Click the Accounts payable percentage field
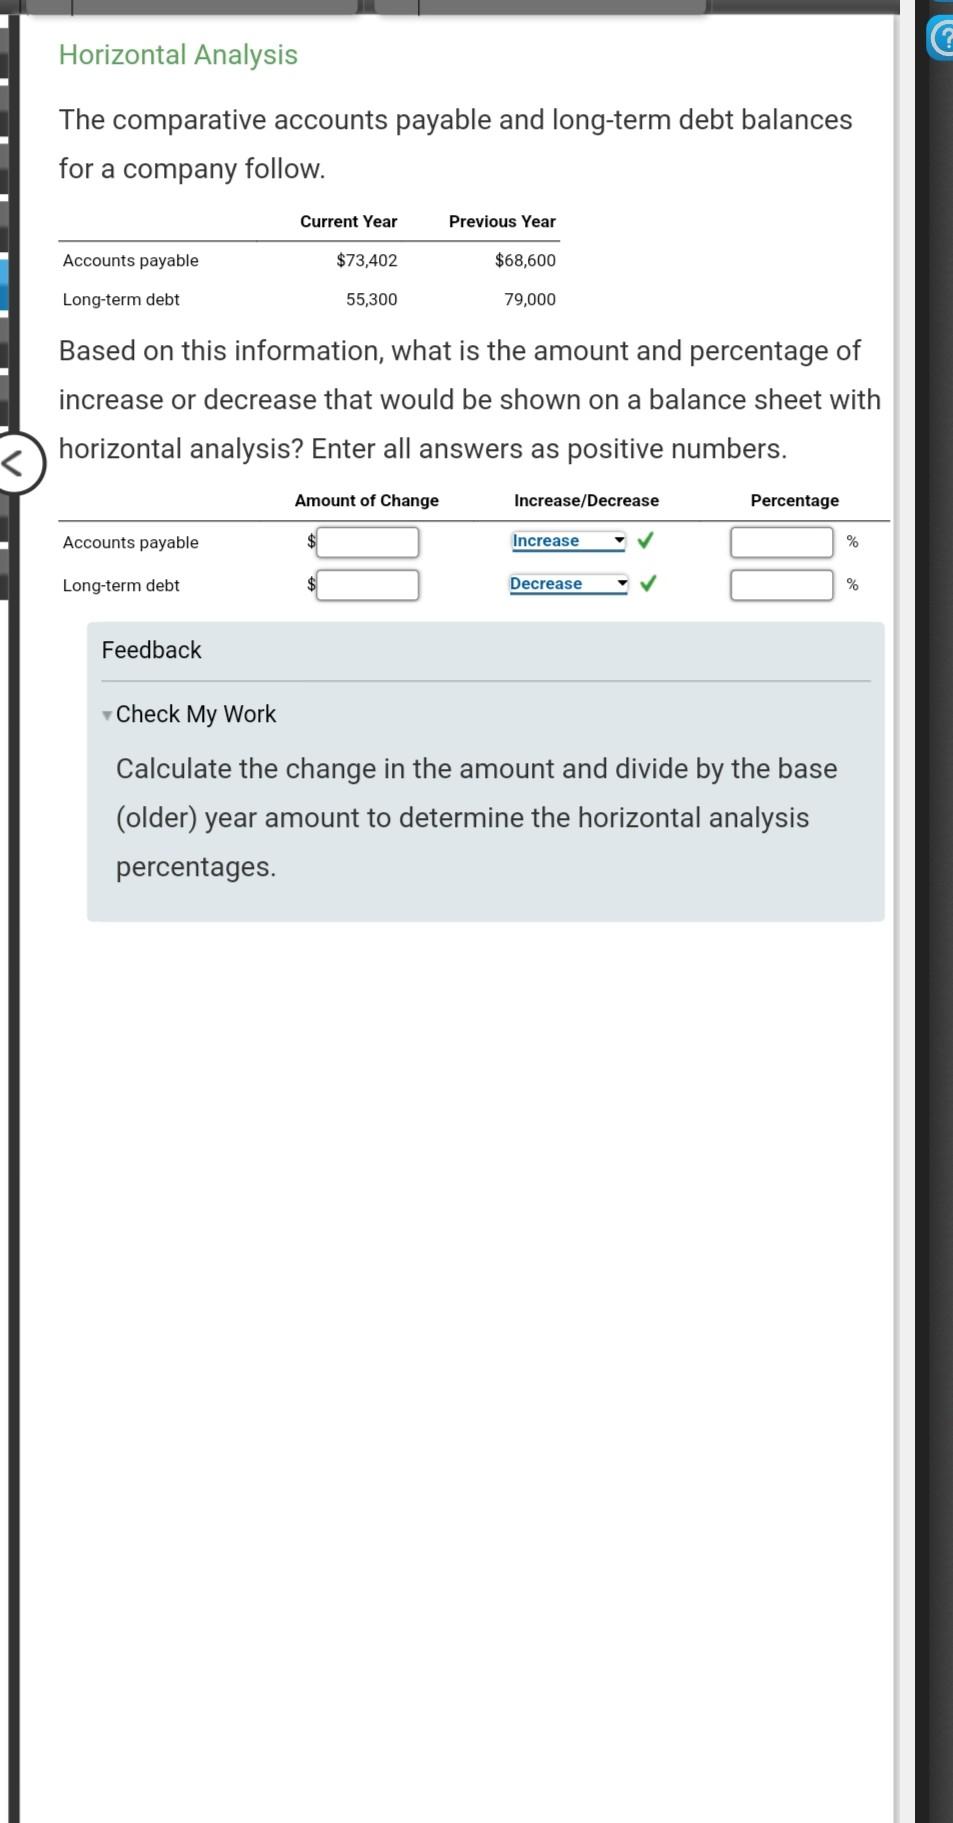The image size is (953, 1823). 782,542
